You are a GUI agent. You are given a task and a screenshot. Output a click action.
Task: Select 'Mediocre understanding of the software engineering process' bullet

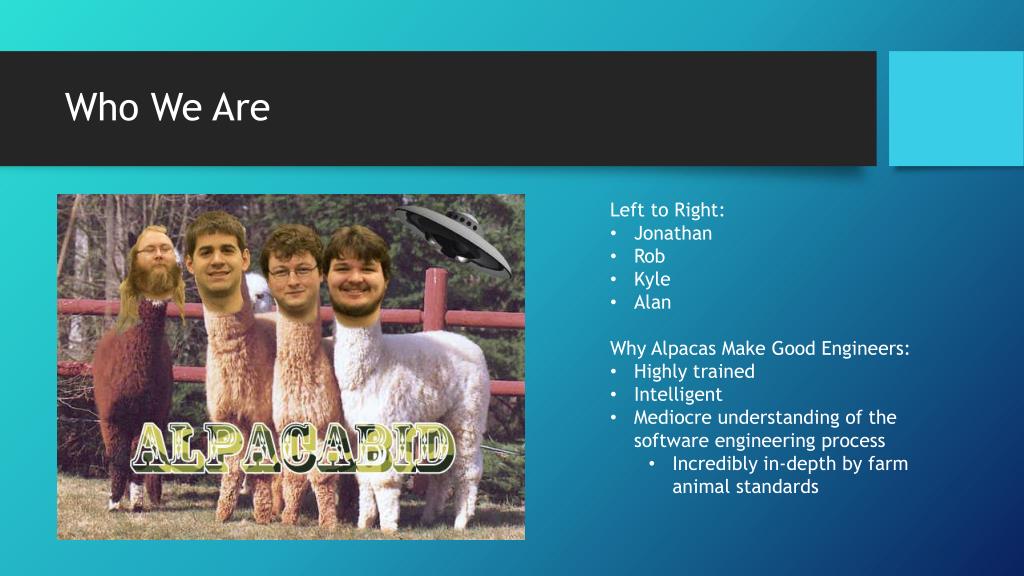point(765,428)
